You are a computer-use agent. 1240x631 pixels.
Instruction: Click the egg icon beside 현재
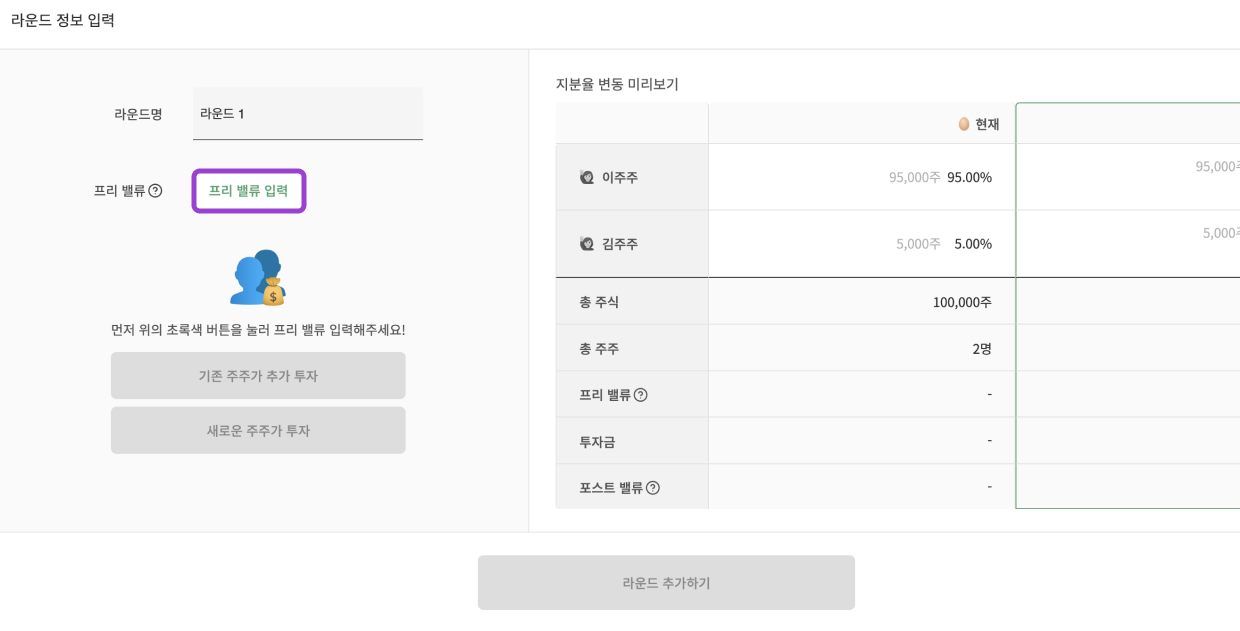964,124
